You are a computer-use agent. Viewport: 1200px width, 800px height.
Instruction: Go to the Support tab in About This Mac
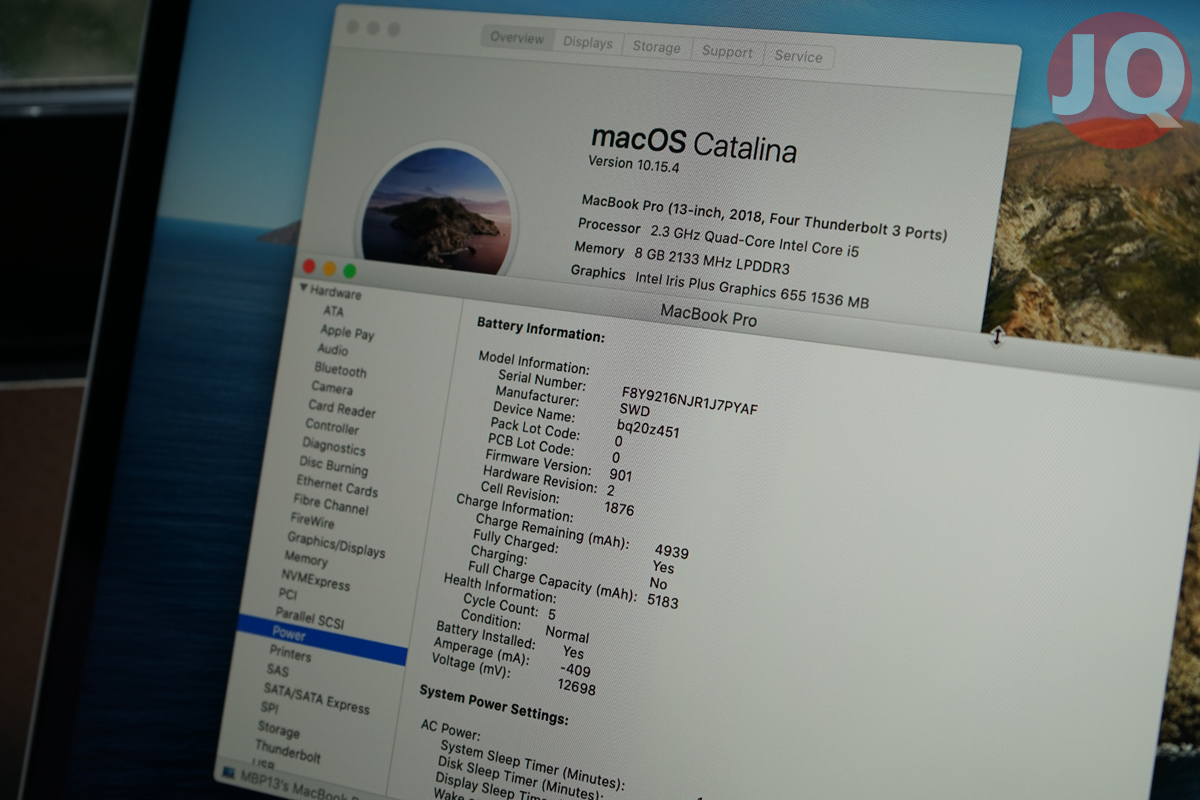point(727,52)
